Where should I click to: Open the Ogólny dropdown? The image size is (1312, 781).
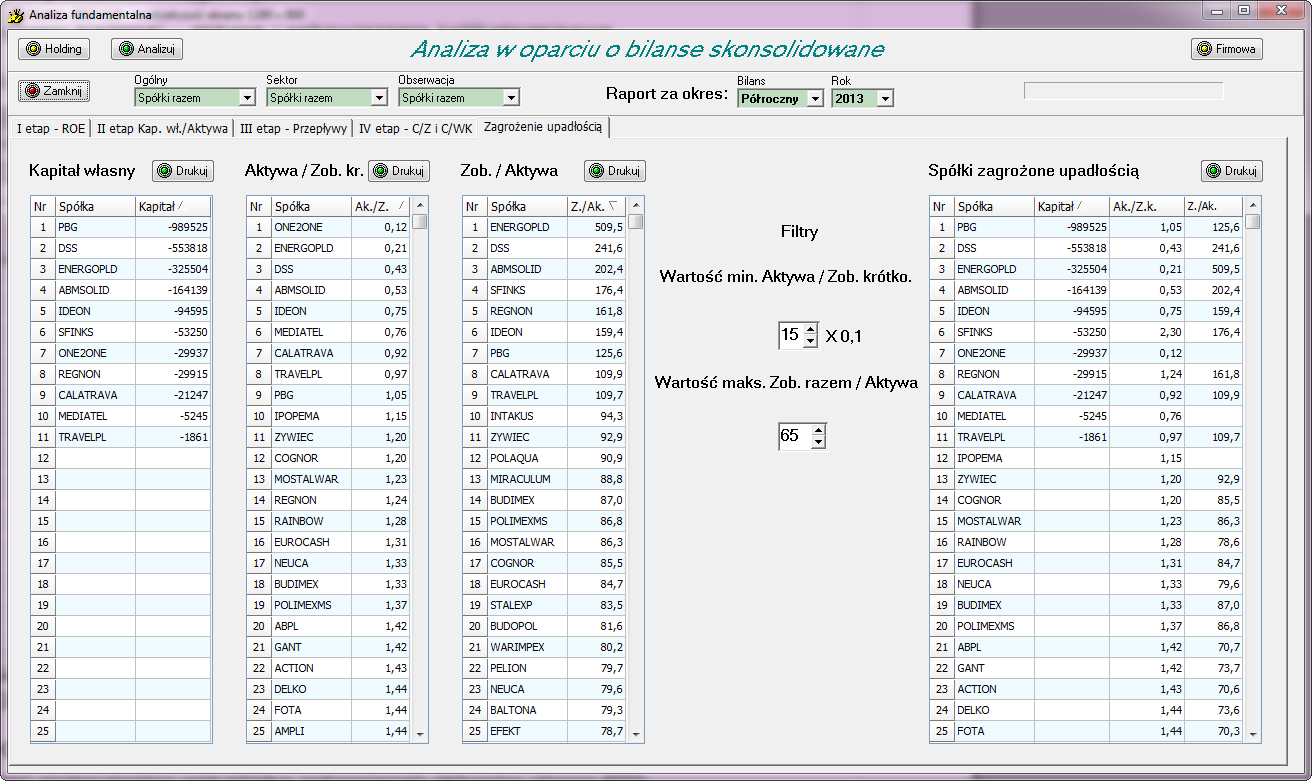[247, 98]
